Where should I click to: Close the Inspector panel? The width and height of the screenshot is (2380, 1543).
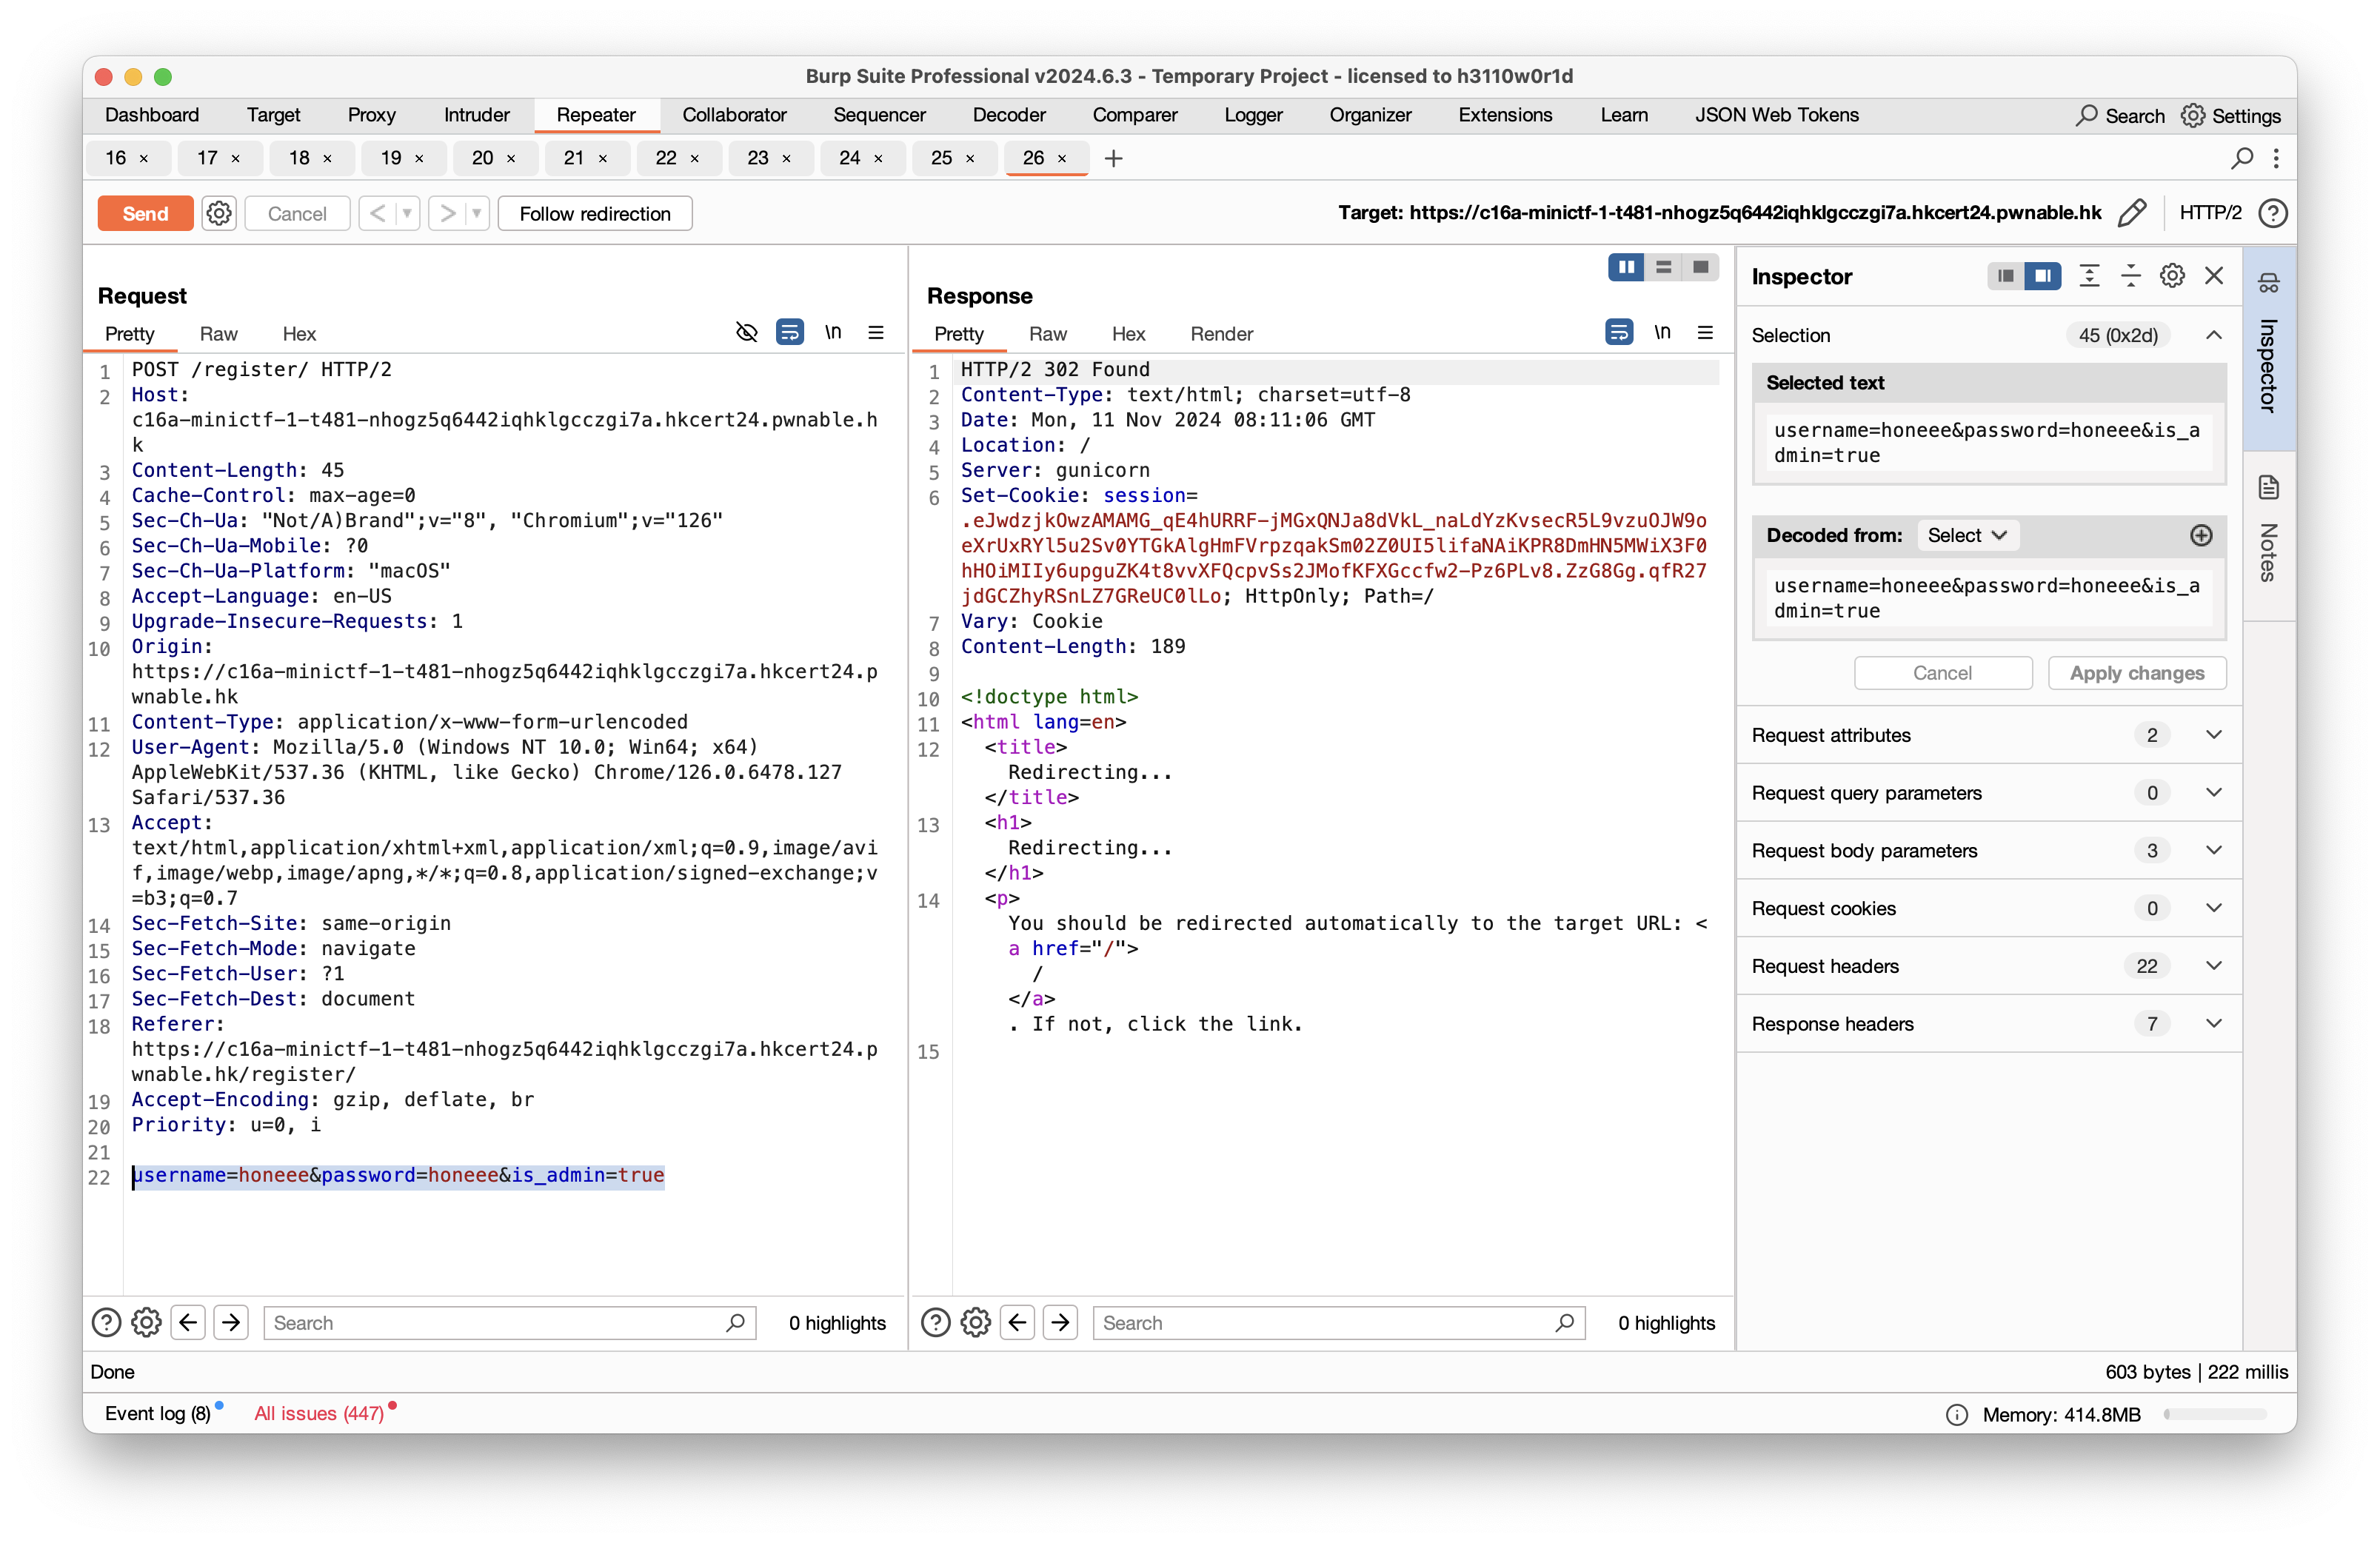pyautogui.click(x=2213, y=276)
